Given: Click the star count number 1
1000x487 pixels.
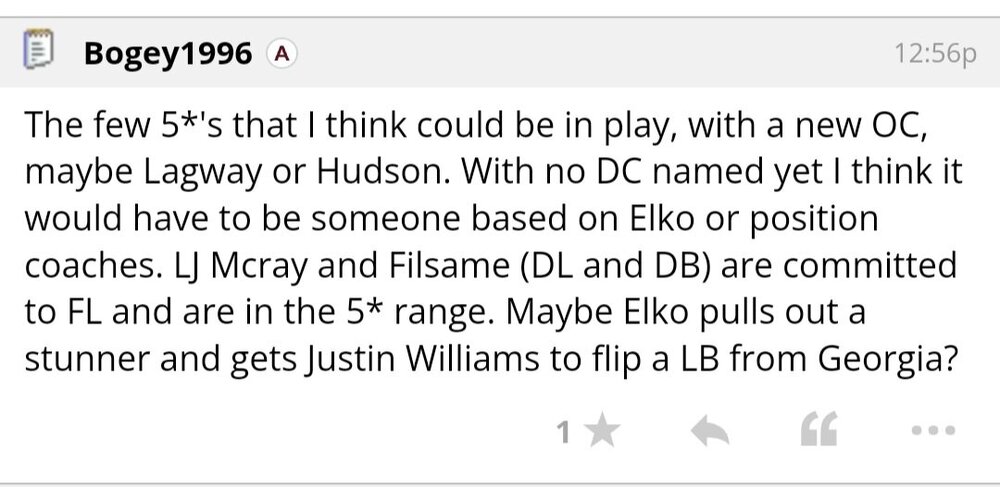Looking at the screenshot, I should [563, 433].
